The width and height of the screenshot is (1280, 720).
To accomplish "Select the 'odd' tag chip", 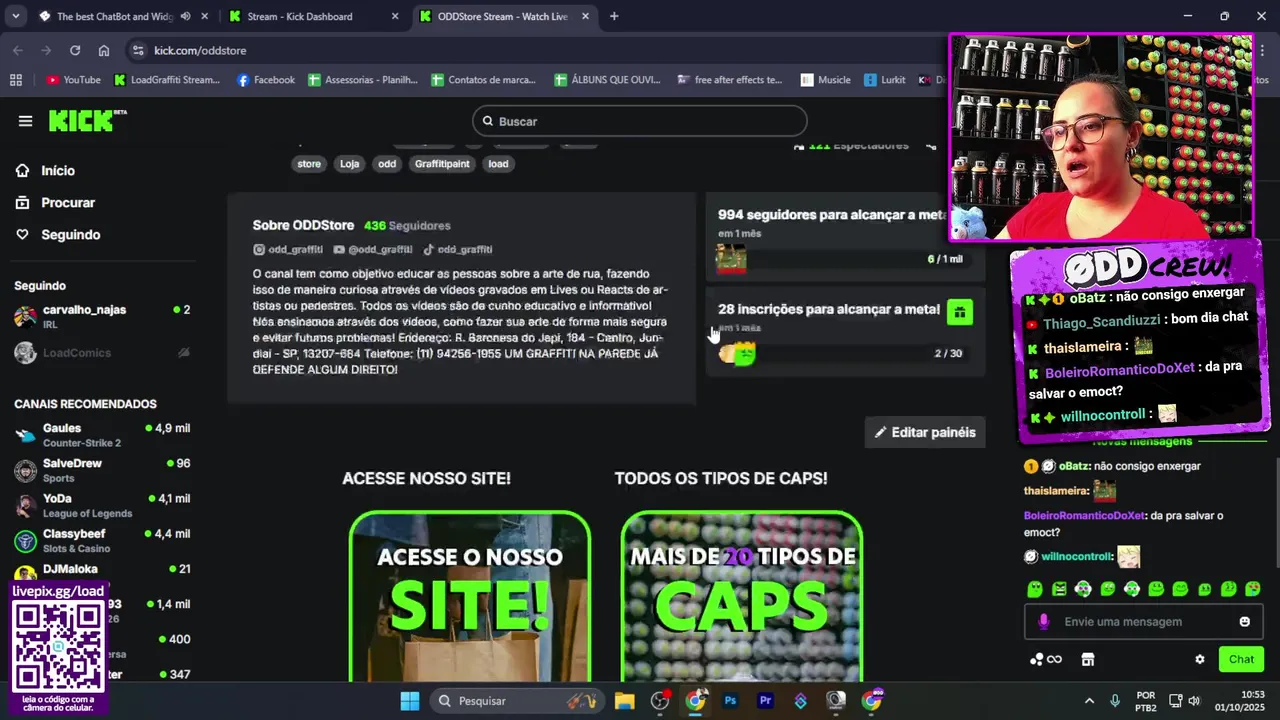I will pyautogui.click(x=387, y=164).
